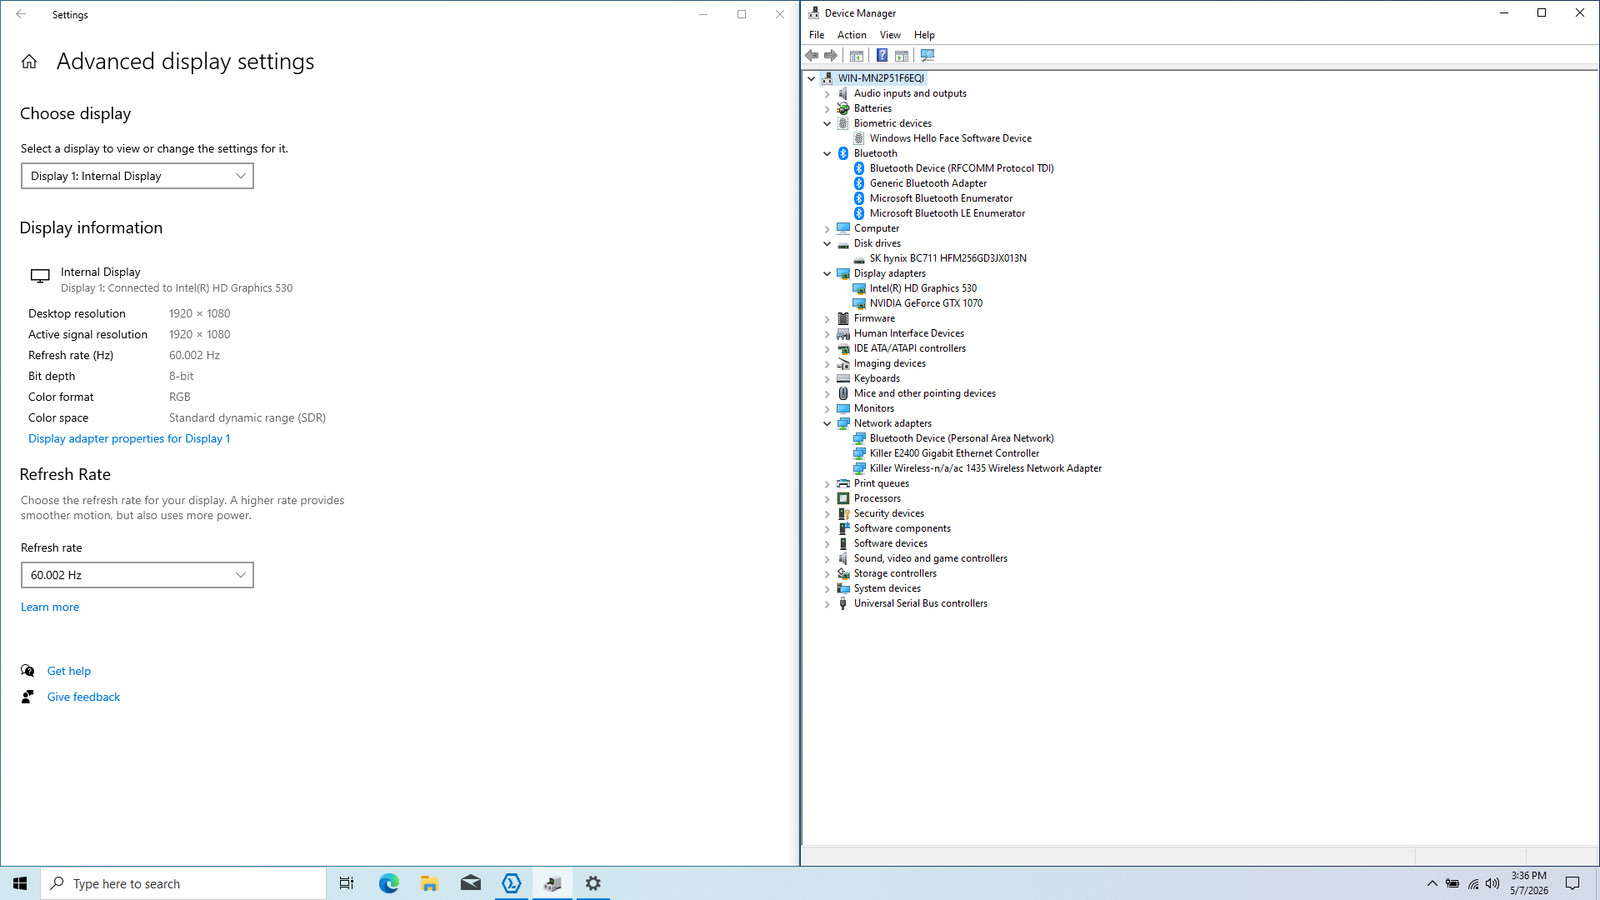Open Display adapter properties for Display 1
This screenshot has height=900, width=1600.
click(x=129, y=439)
